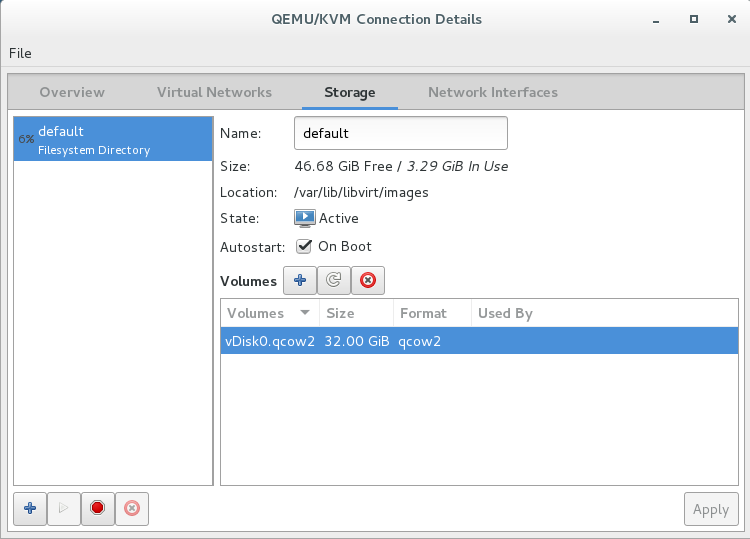
Task: Select the Storage tab
Action: click(350, 92)
